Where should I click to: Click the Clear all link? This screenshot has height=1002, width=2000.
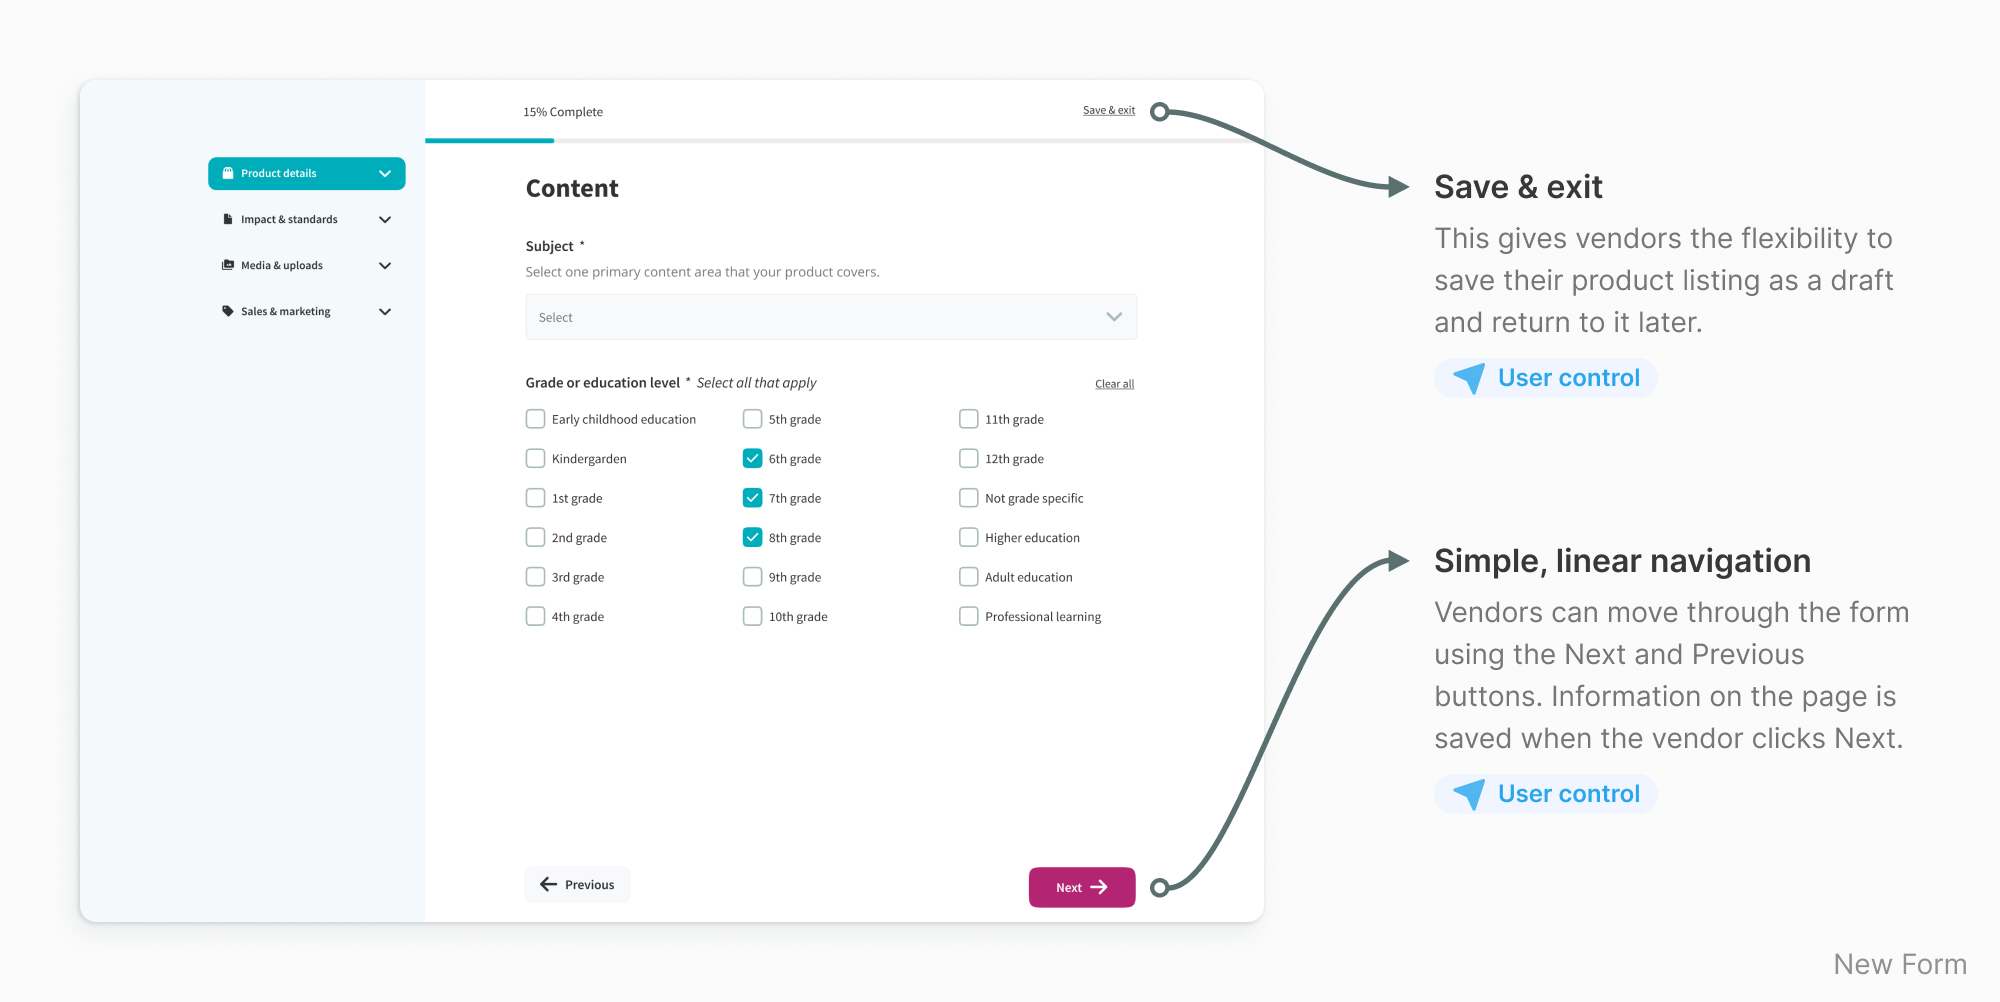(1114, 384)
